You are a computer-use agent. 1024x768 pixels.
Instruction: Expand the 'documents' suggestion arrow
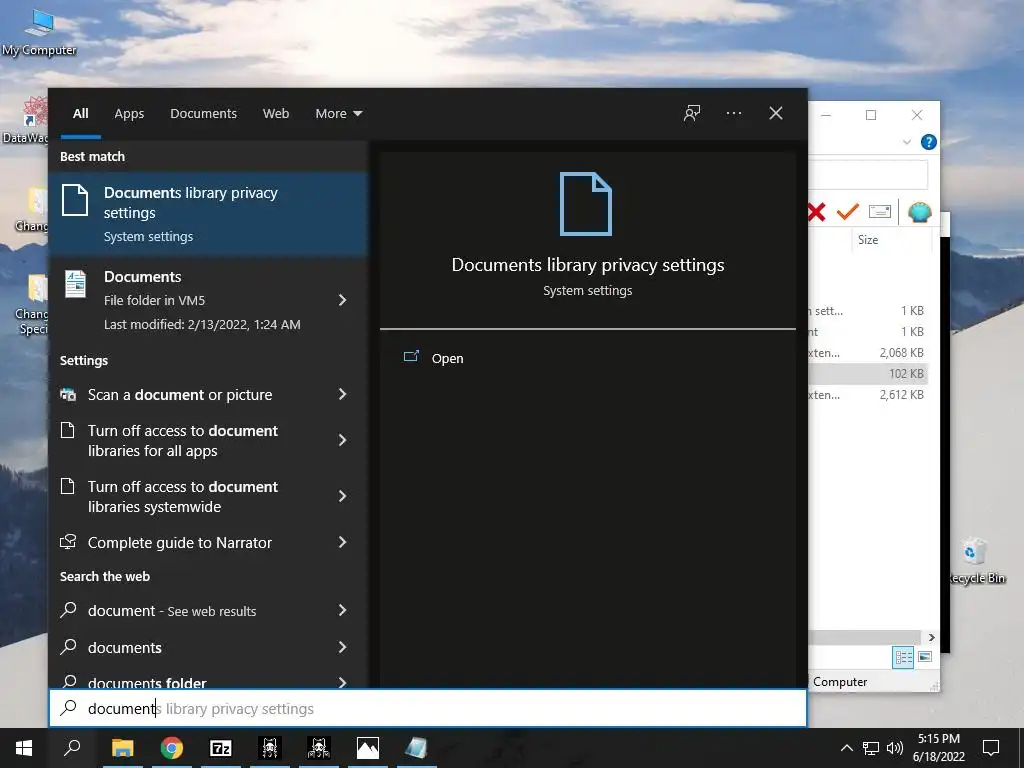(x=342, y=647)
